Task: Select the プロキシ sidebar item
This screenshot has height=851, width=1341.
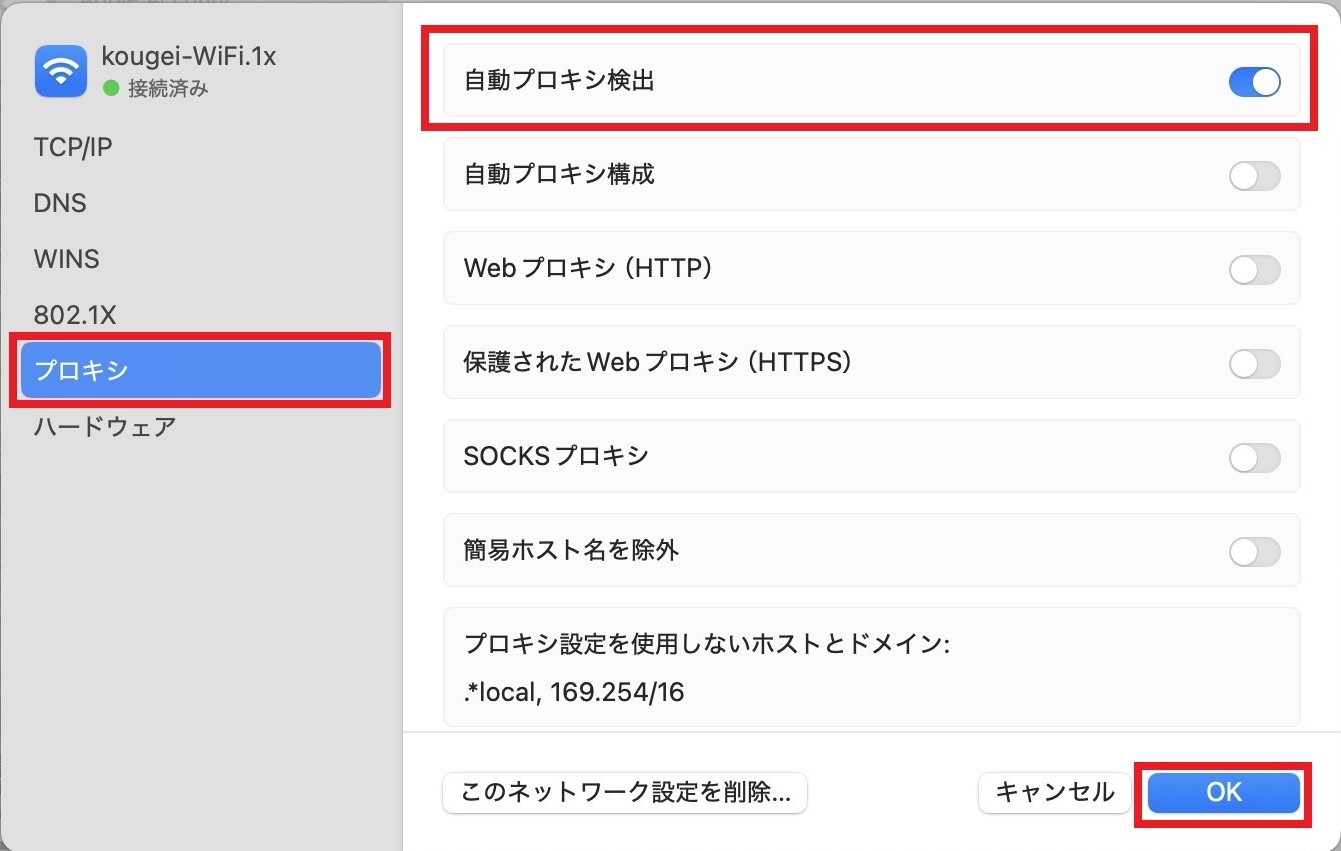Action: click(201, 371)
